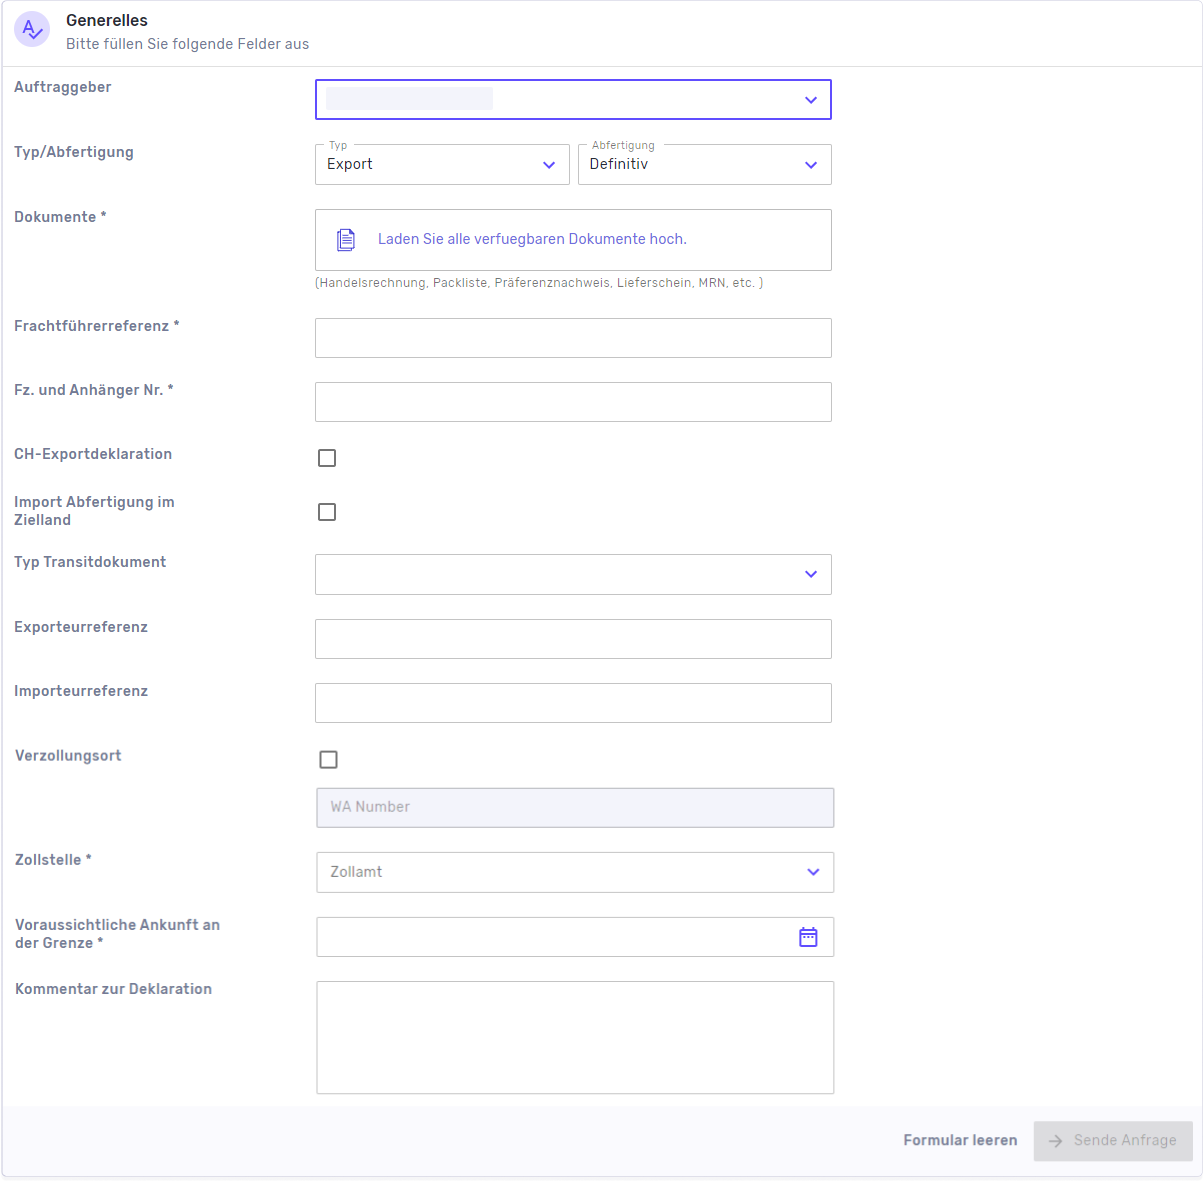This screenshot has height=1182, width=1204.
Task: Open the Typ dropdown showing Export
Action: click(548, 164)
